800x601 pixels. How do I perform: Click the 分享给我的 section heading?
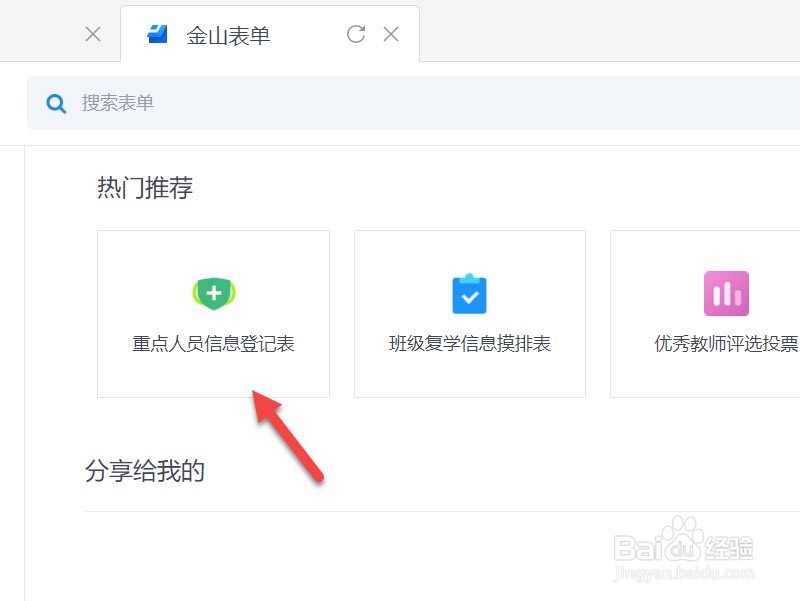146,470
